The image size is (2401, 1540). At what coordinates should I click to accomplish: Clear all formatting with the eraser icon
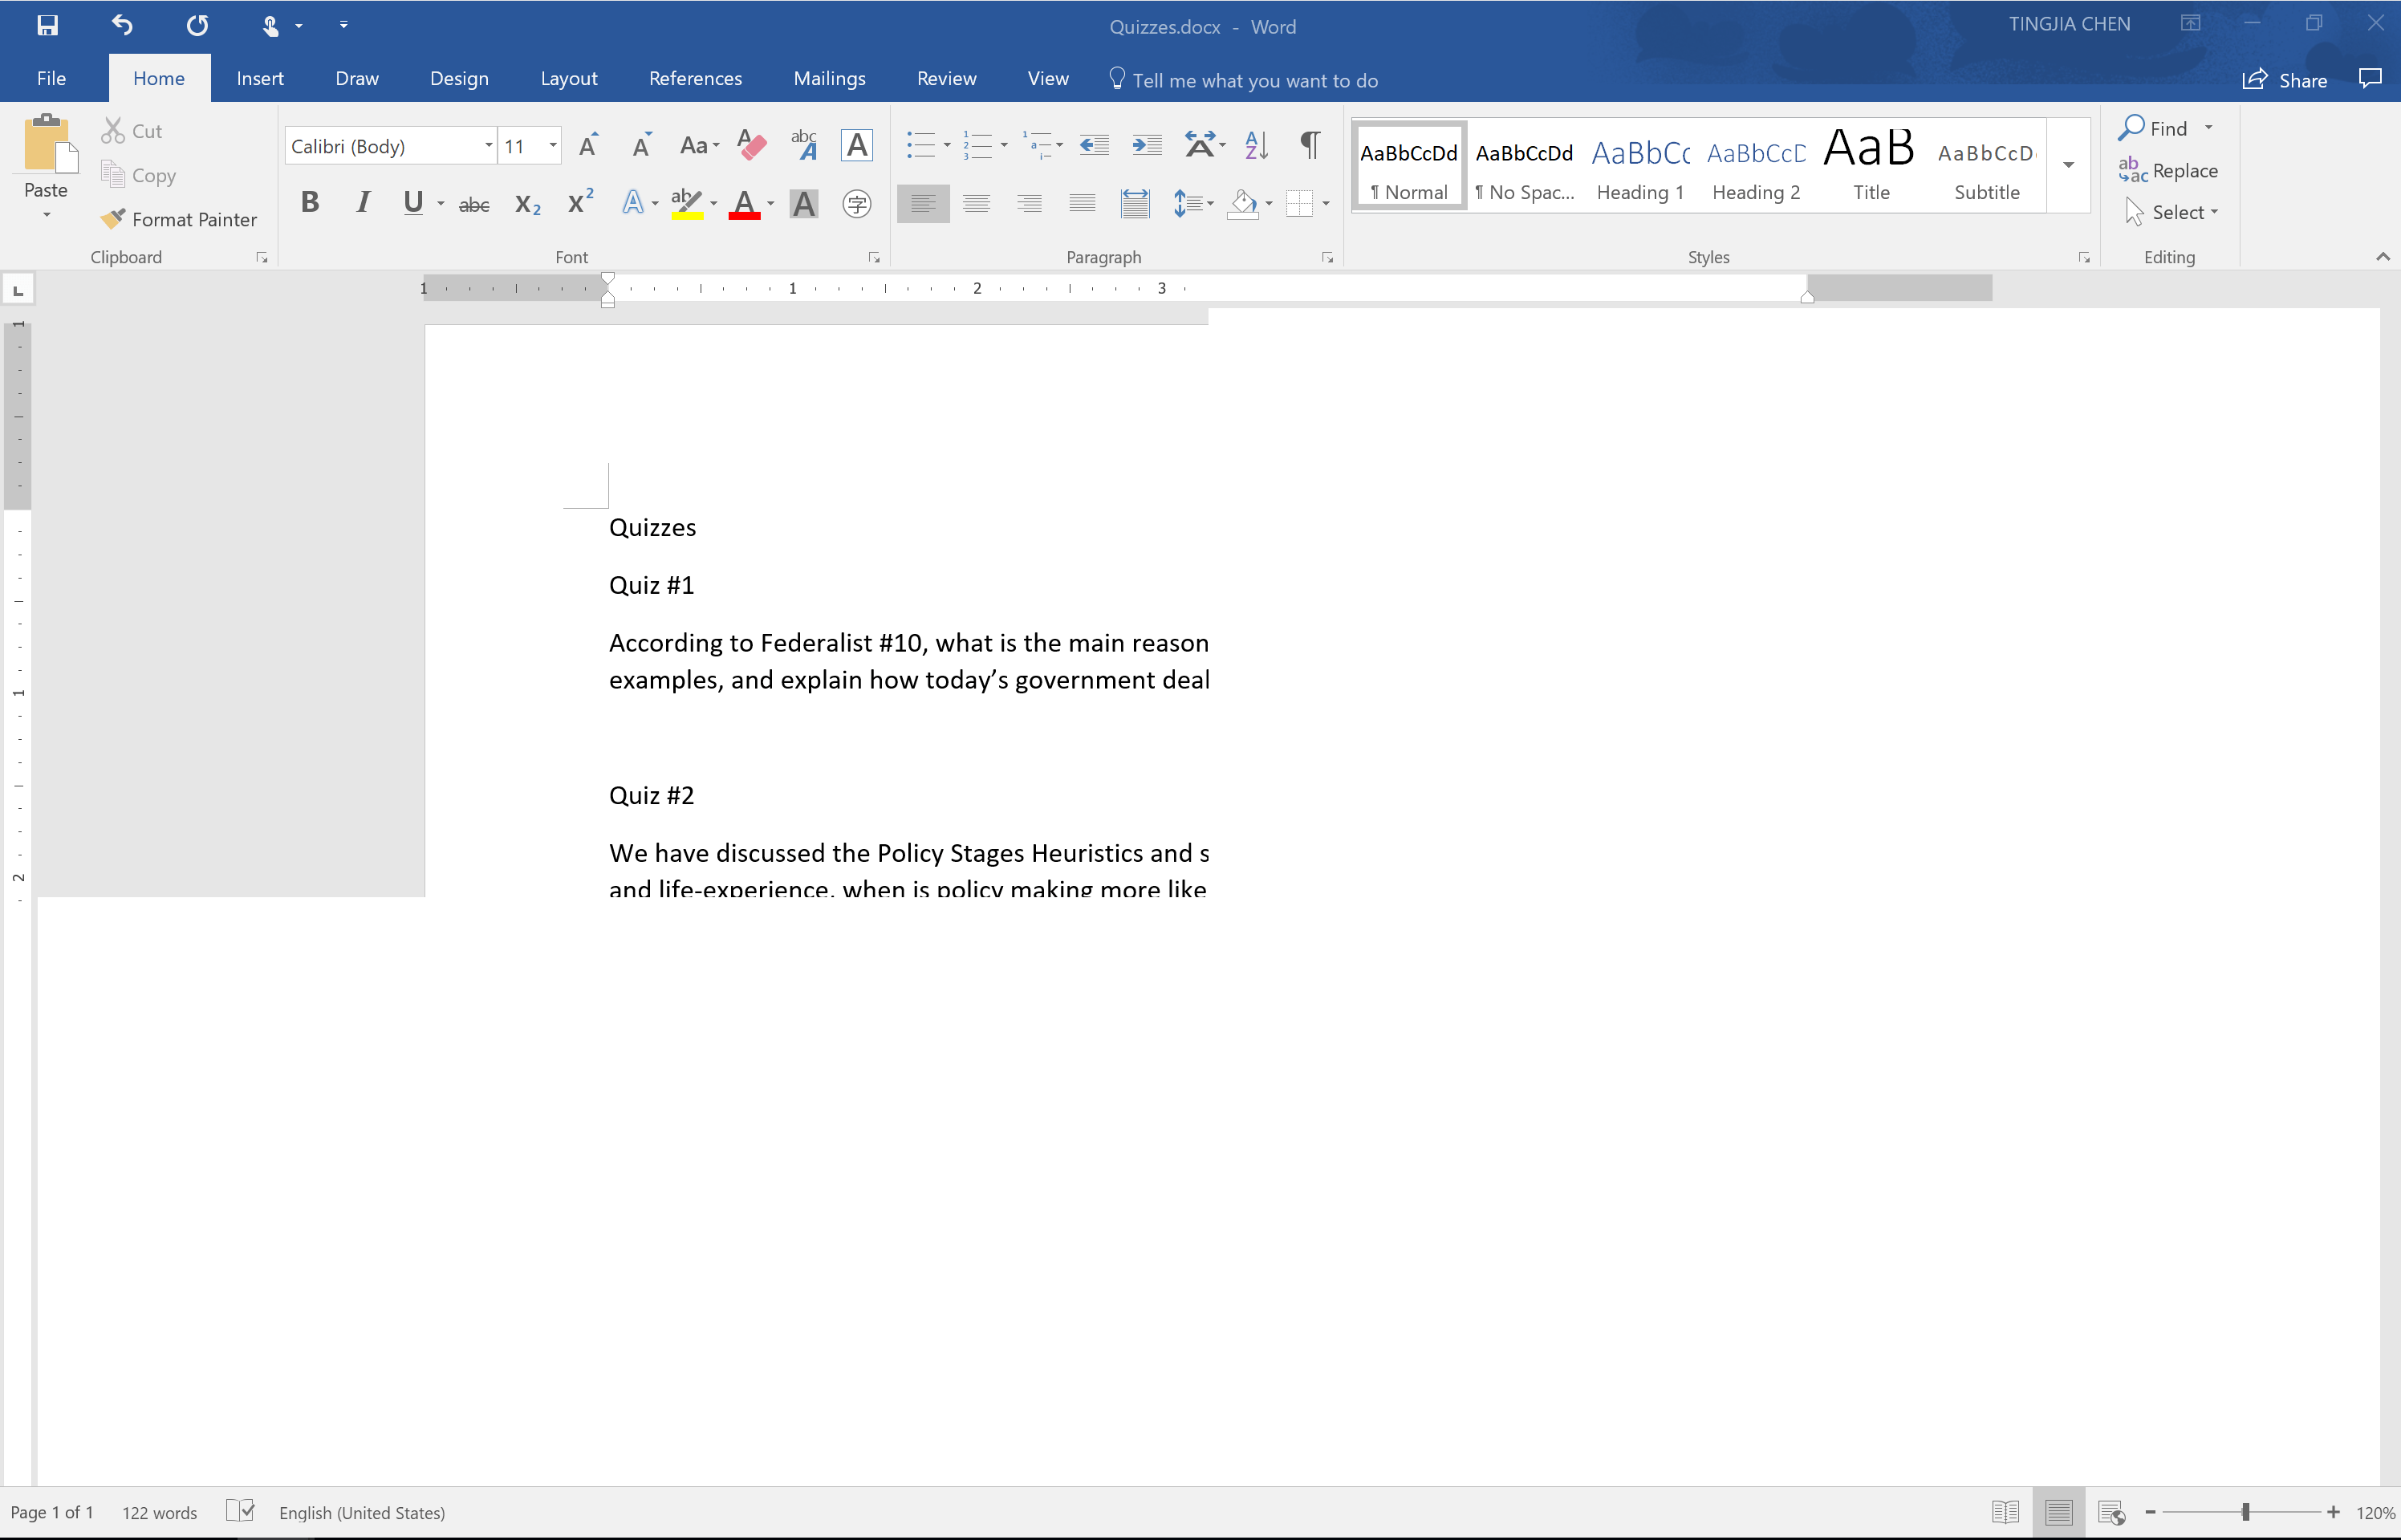(751, 145)
